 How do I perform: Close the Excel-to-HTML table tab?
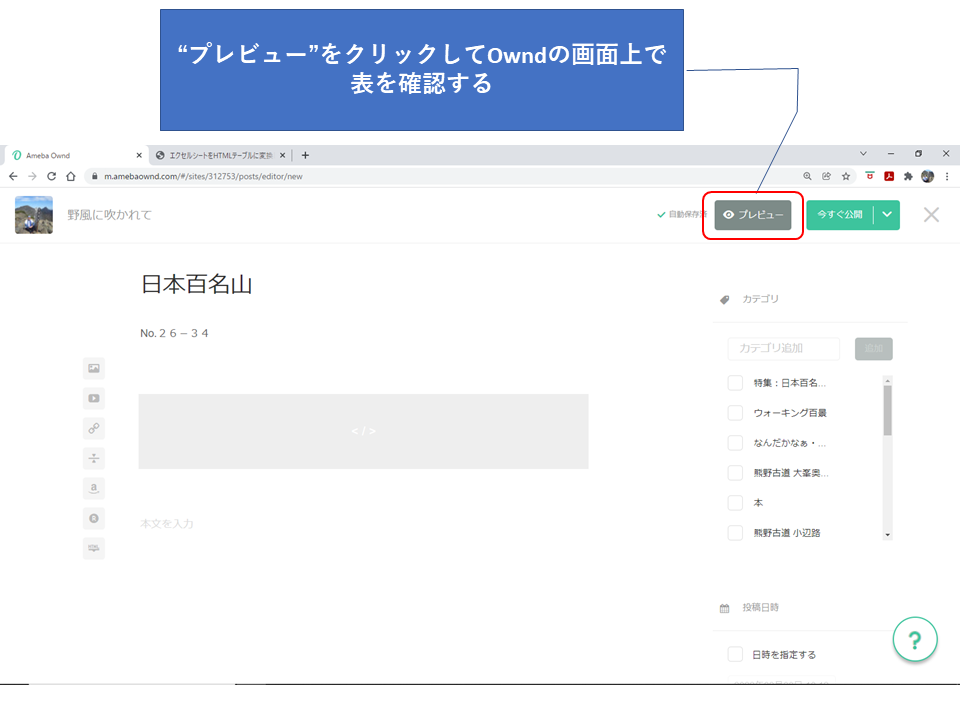point(282,156)
